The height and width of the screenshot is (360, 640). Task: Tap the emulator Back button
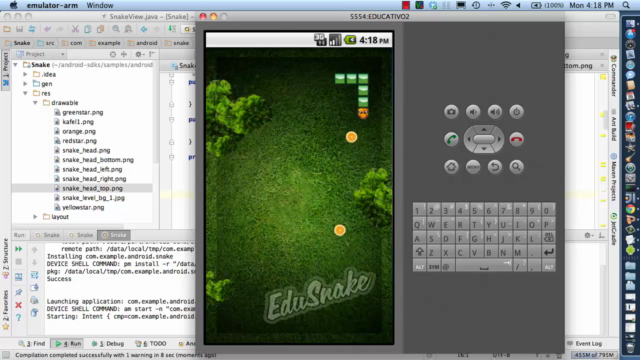[495, 167]
